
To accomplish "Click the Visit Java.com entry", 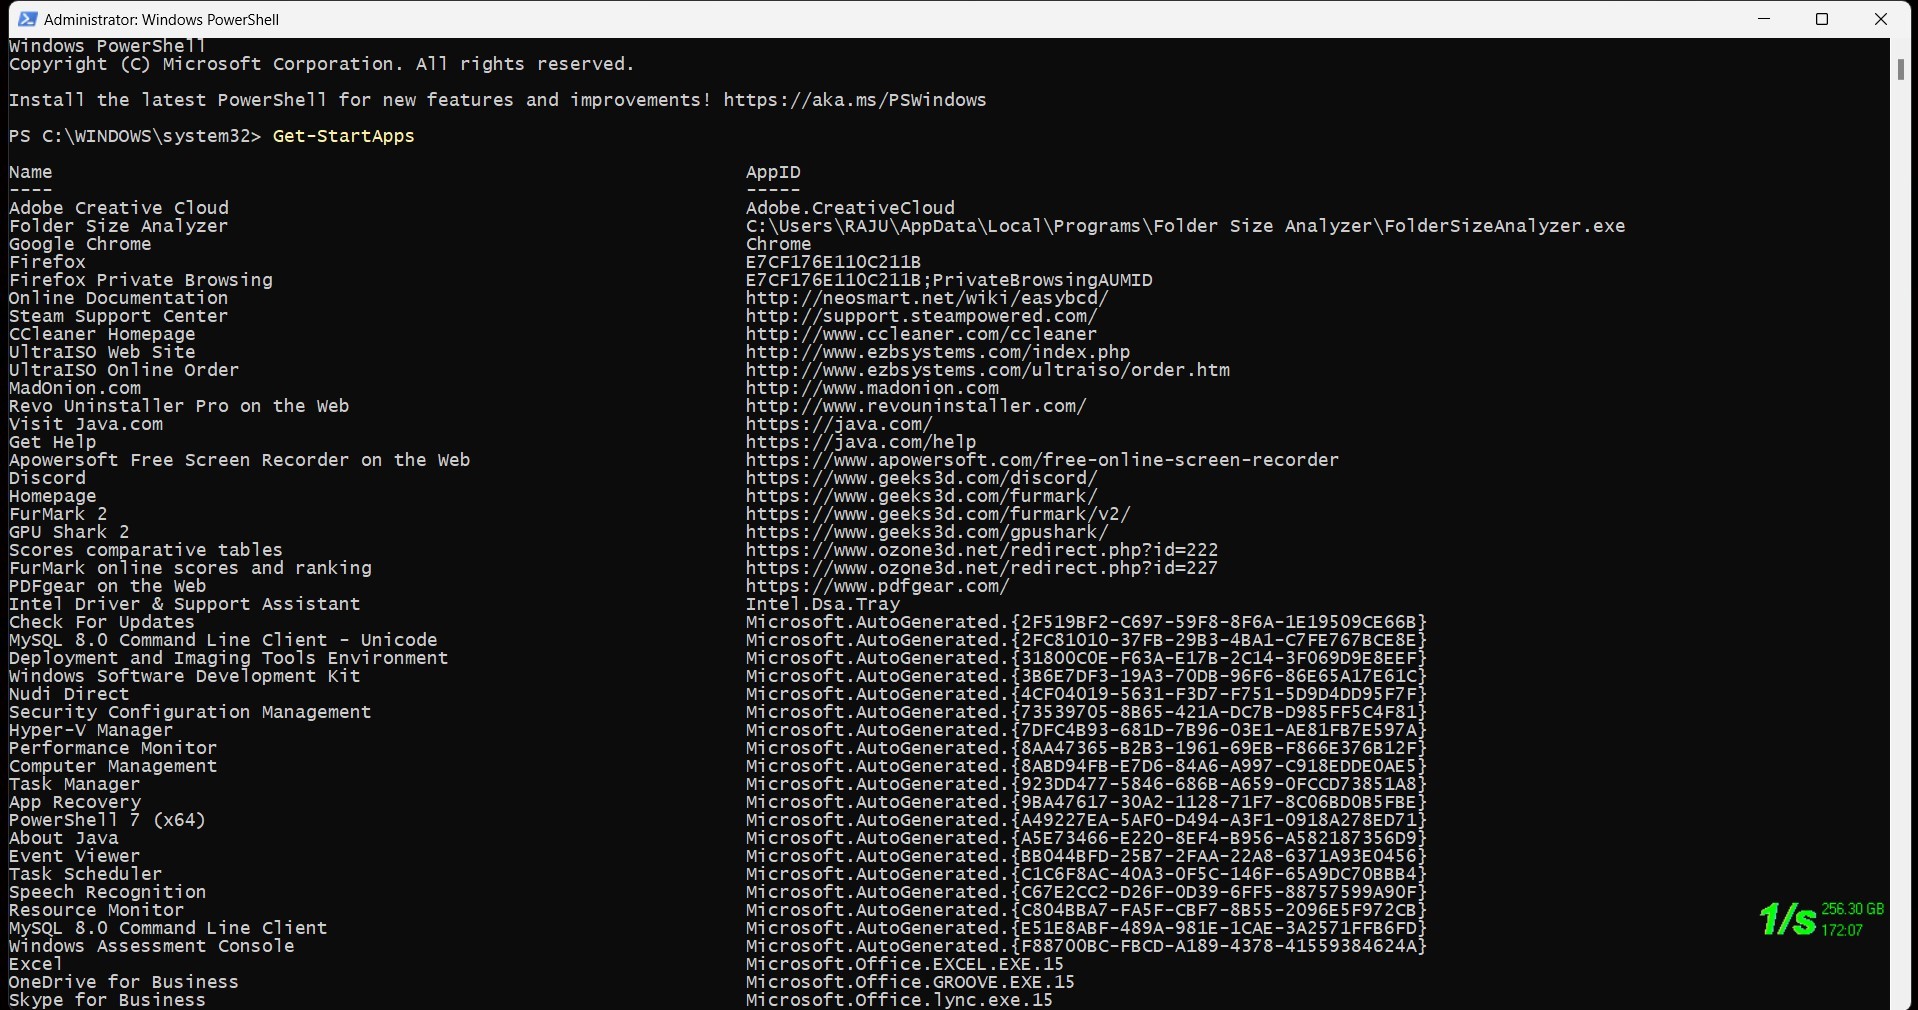I will coord(86,424).
